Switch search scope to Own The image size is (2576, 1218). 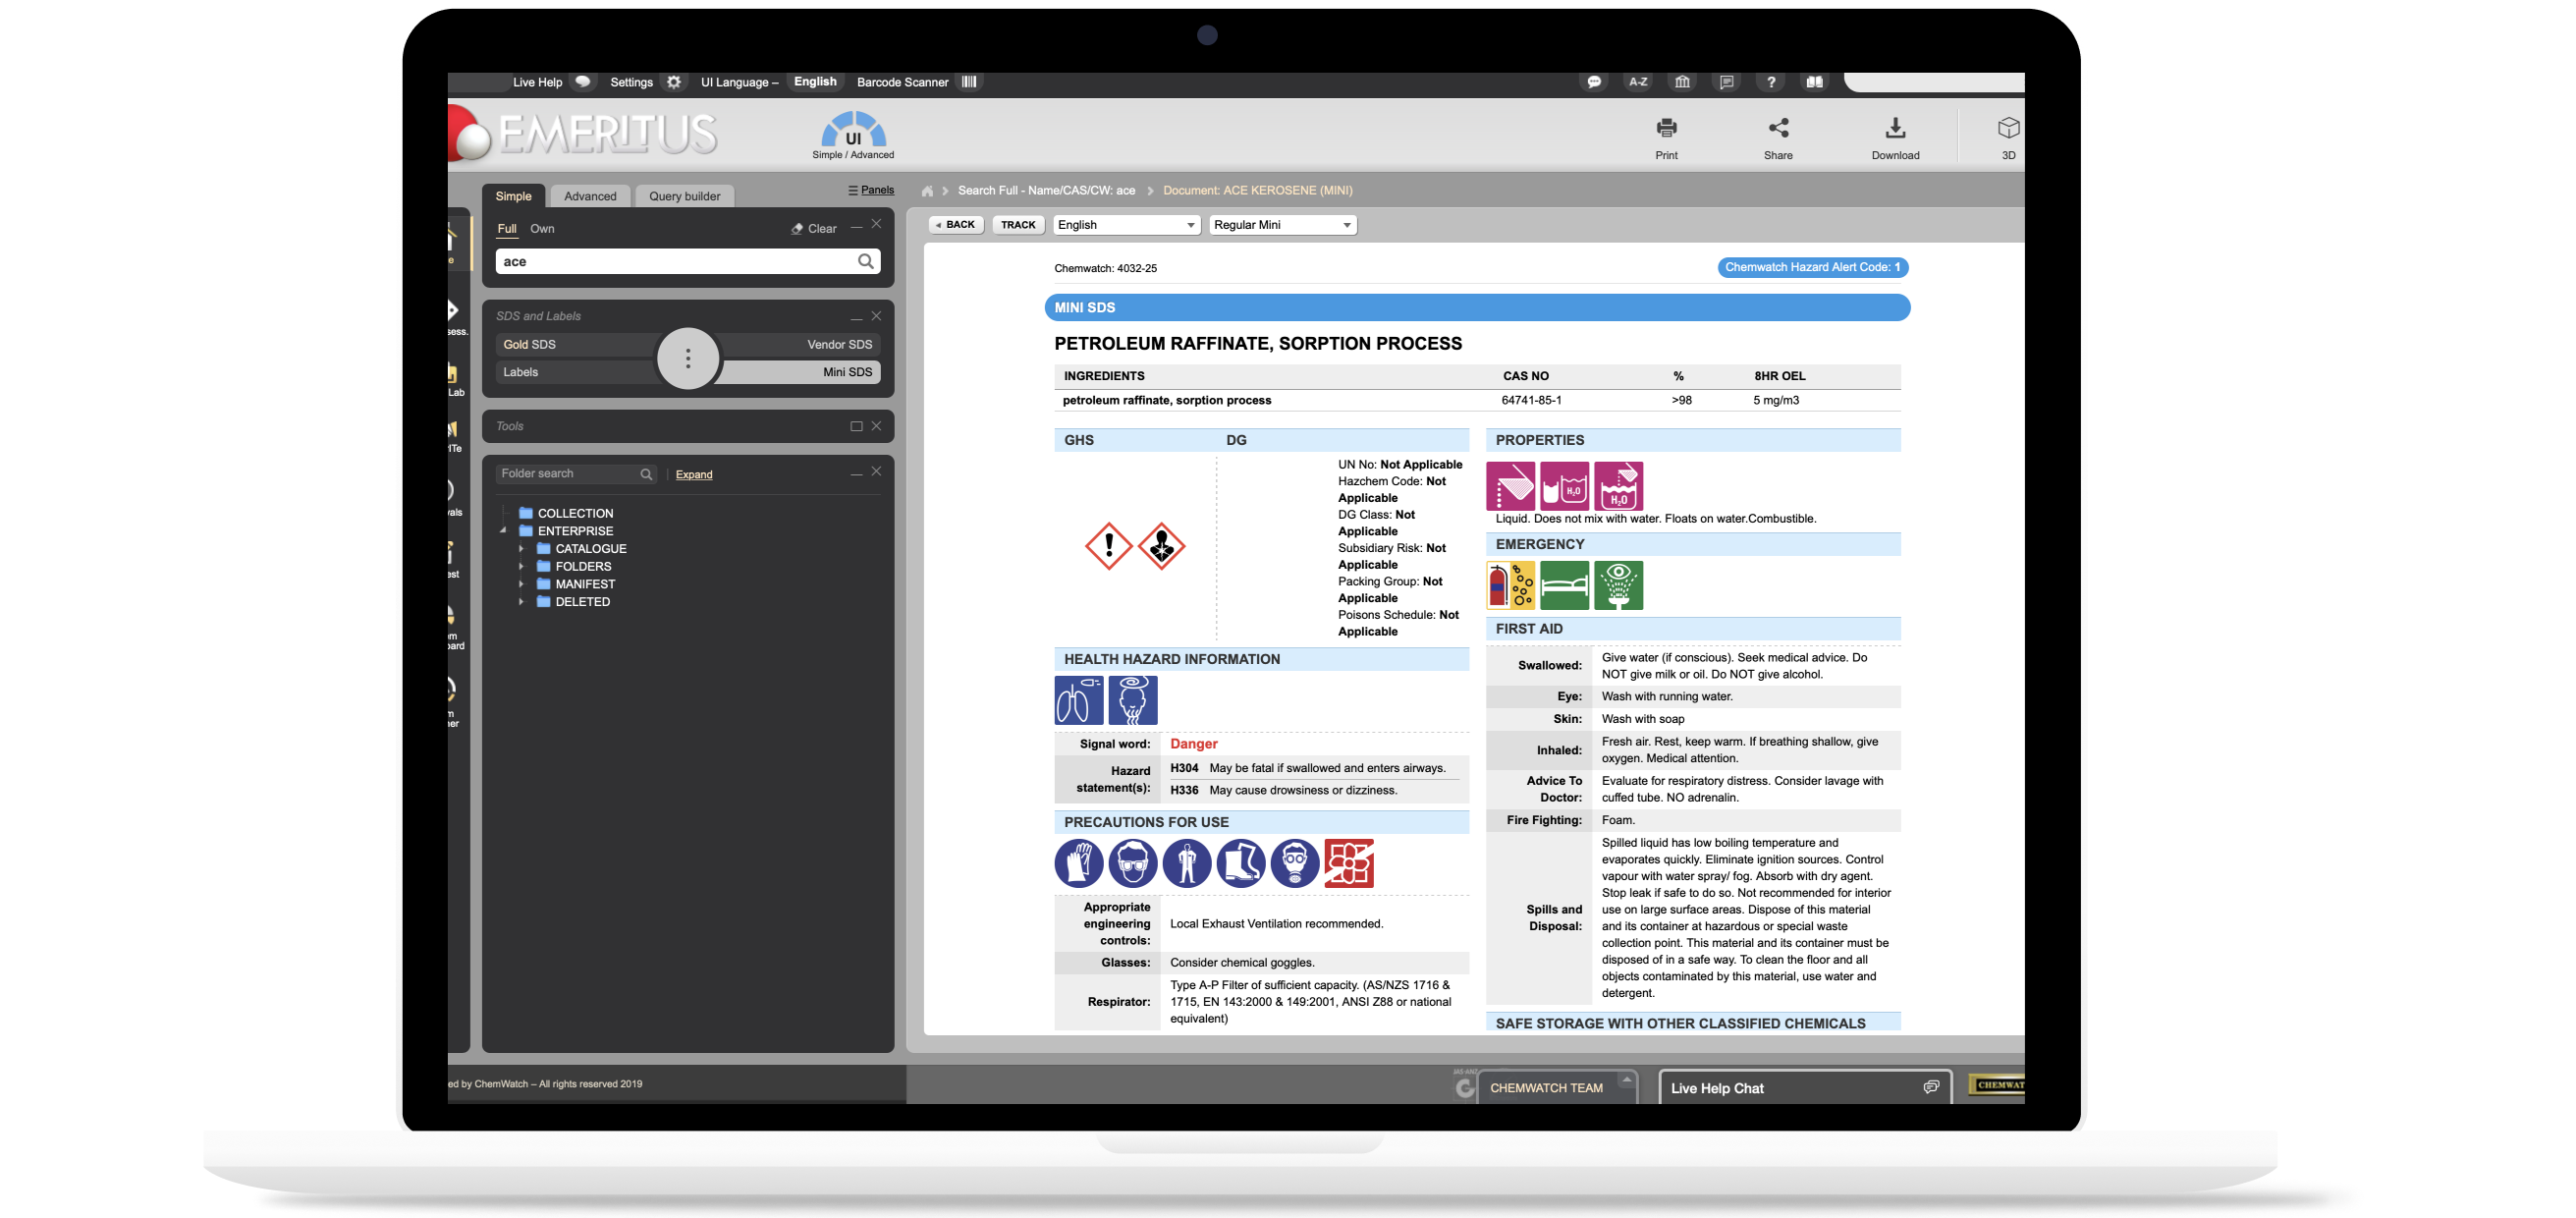542,229
